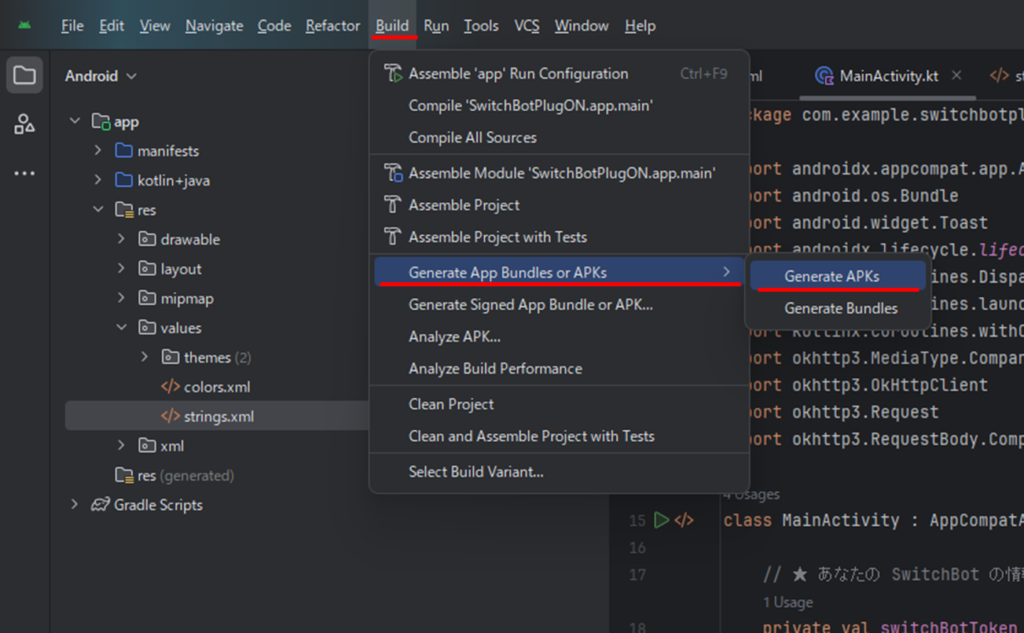Select colors.xml in the project tree
Screen dimensions: 1024x633
pyautogui.click(x=216, y=387)
